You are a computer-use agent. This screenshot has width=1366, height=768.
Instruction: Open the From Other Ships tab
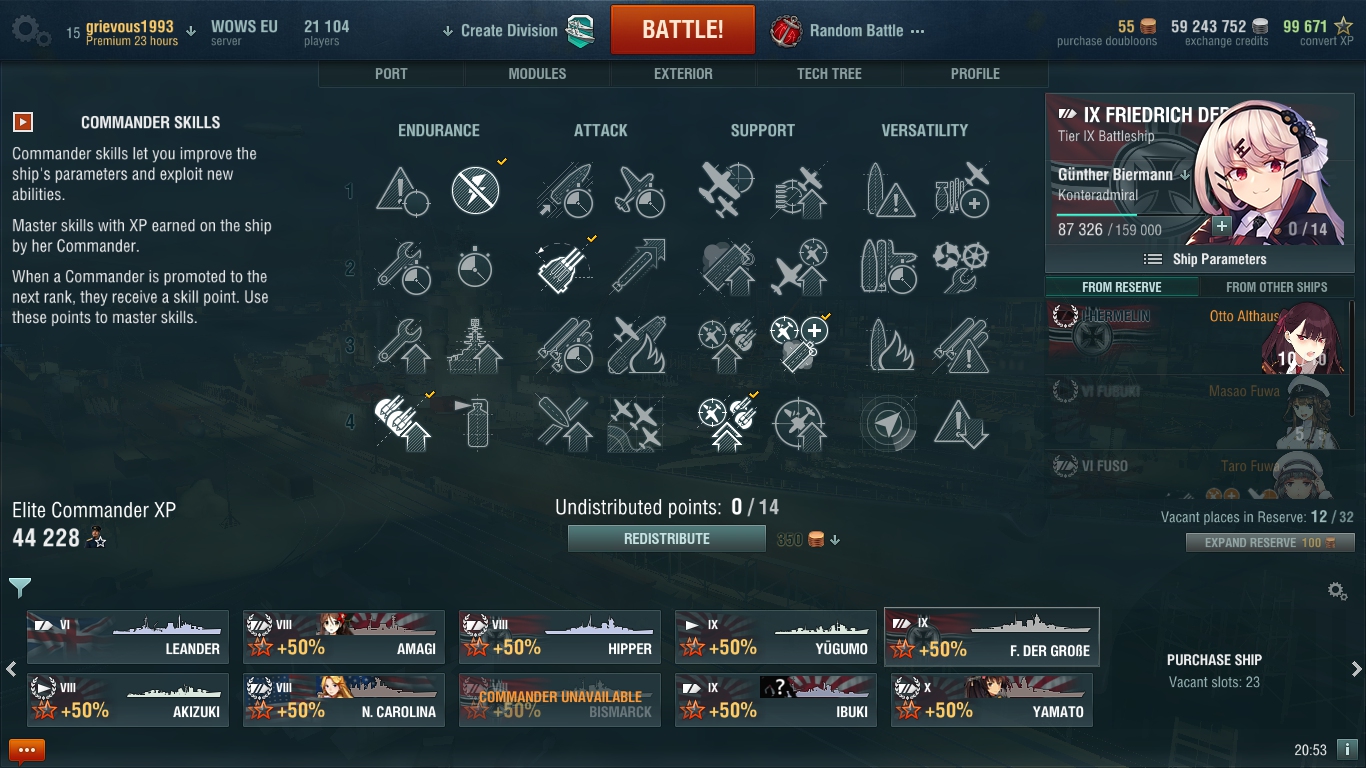(x=1277, y=287)
